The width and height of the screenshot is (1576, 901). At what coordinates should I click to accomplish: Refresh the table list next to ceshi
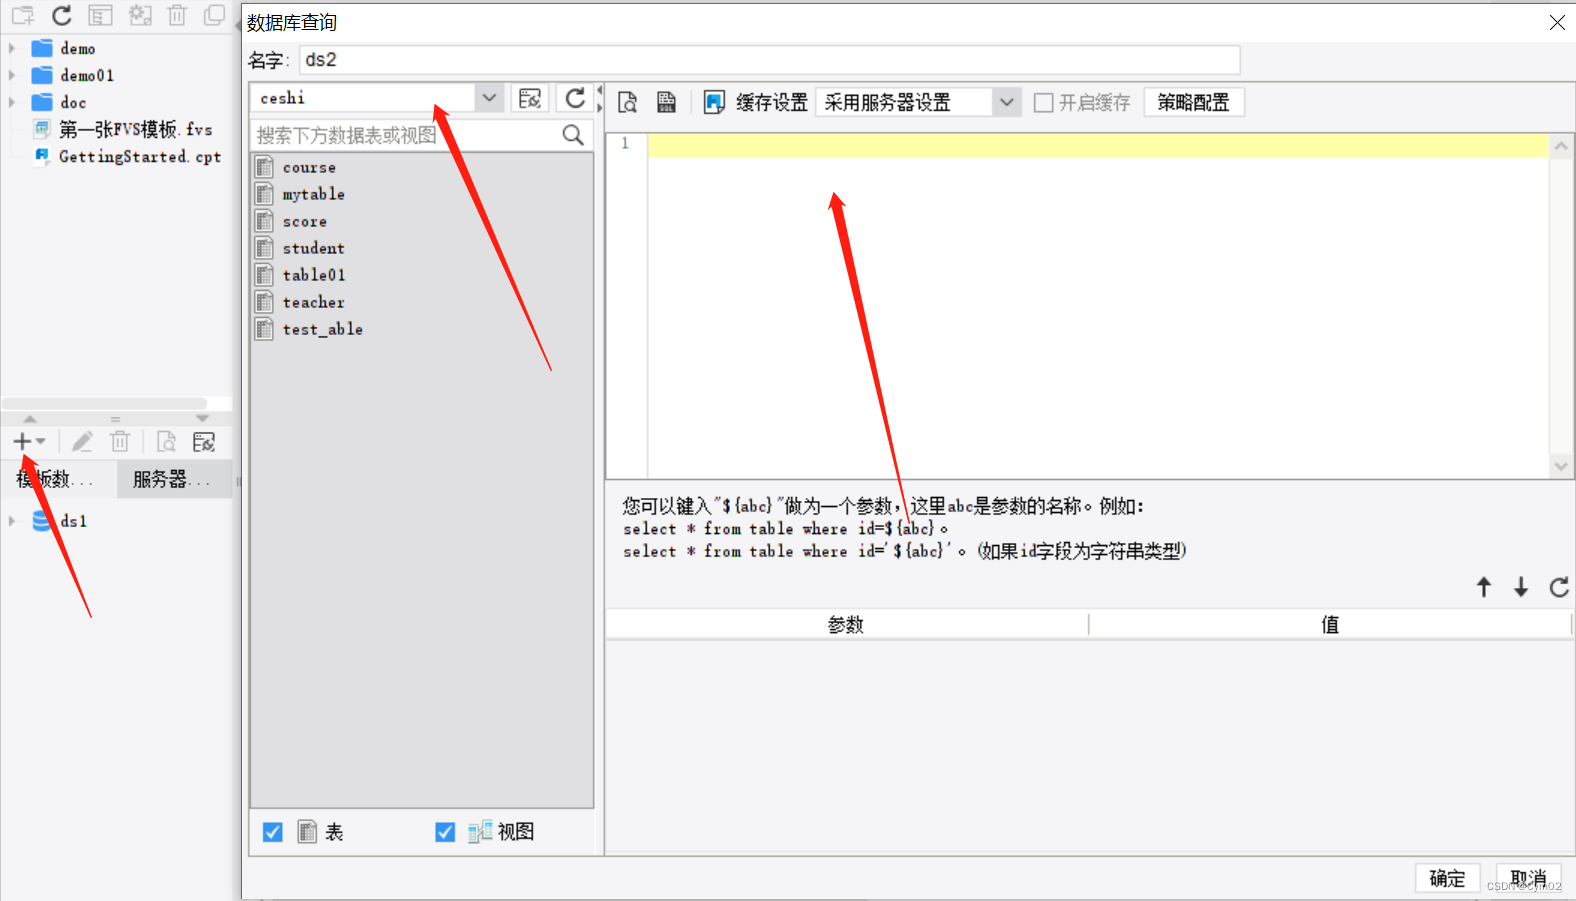tap(575, 98)
